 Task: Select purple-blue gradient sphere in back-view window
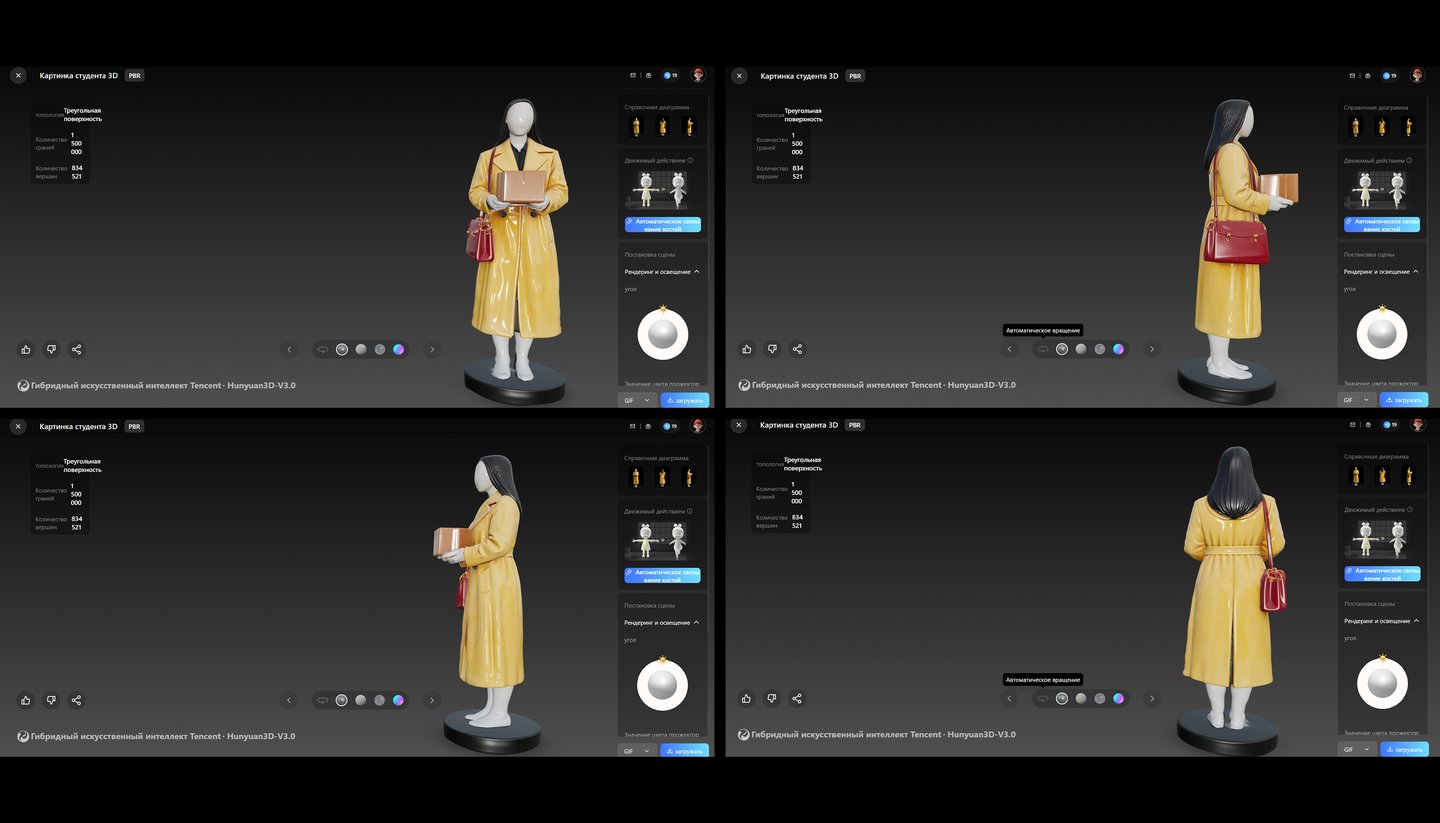pyautogui.click(x=1119, y=698)
